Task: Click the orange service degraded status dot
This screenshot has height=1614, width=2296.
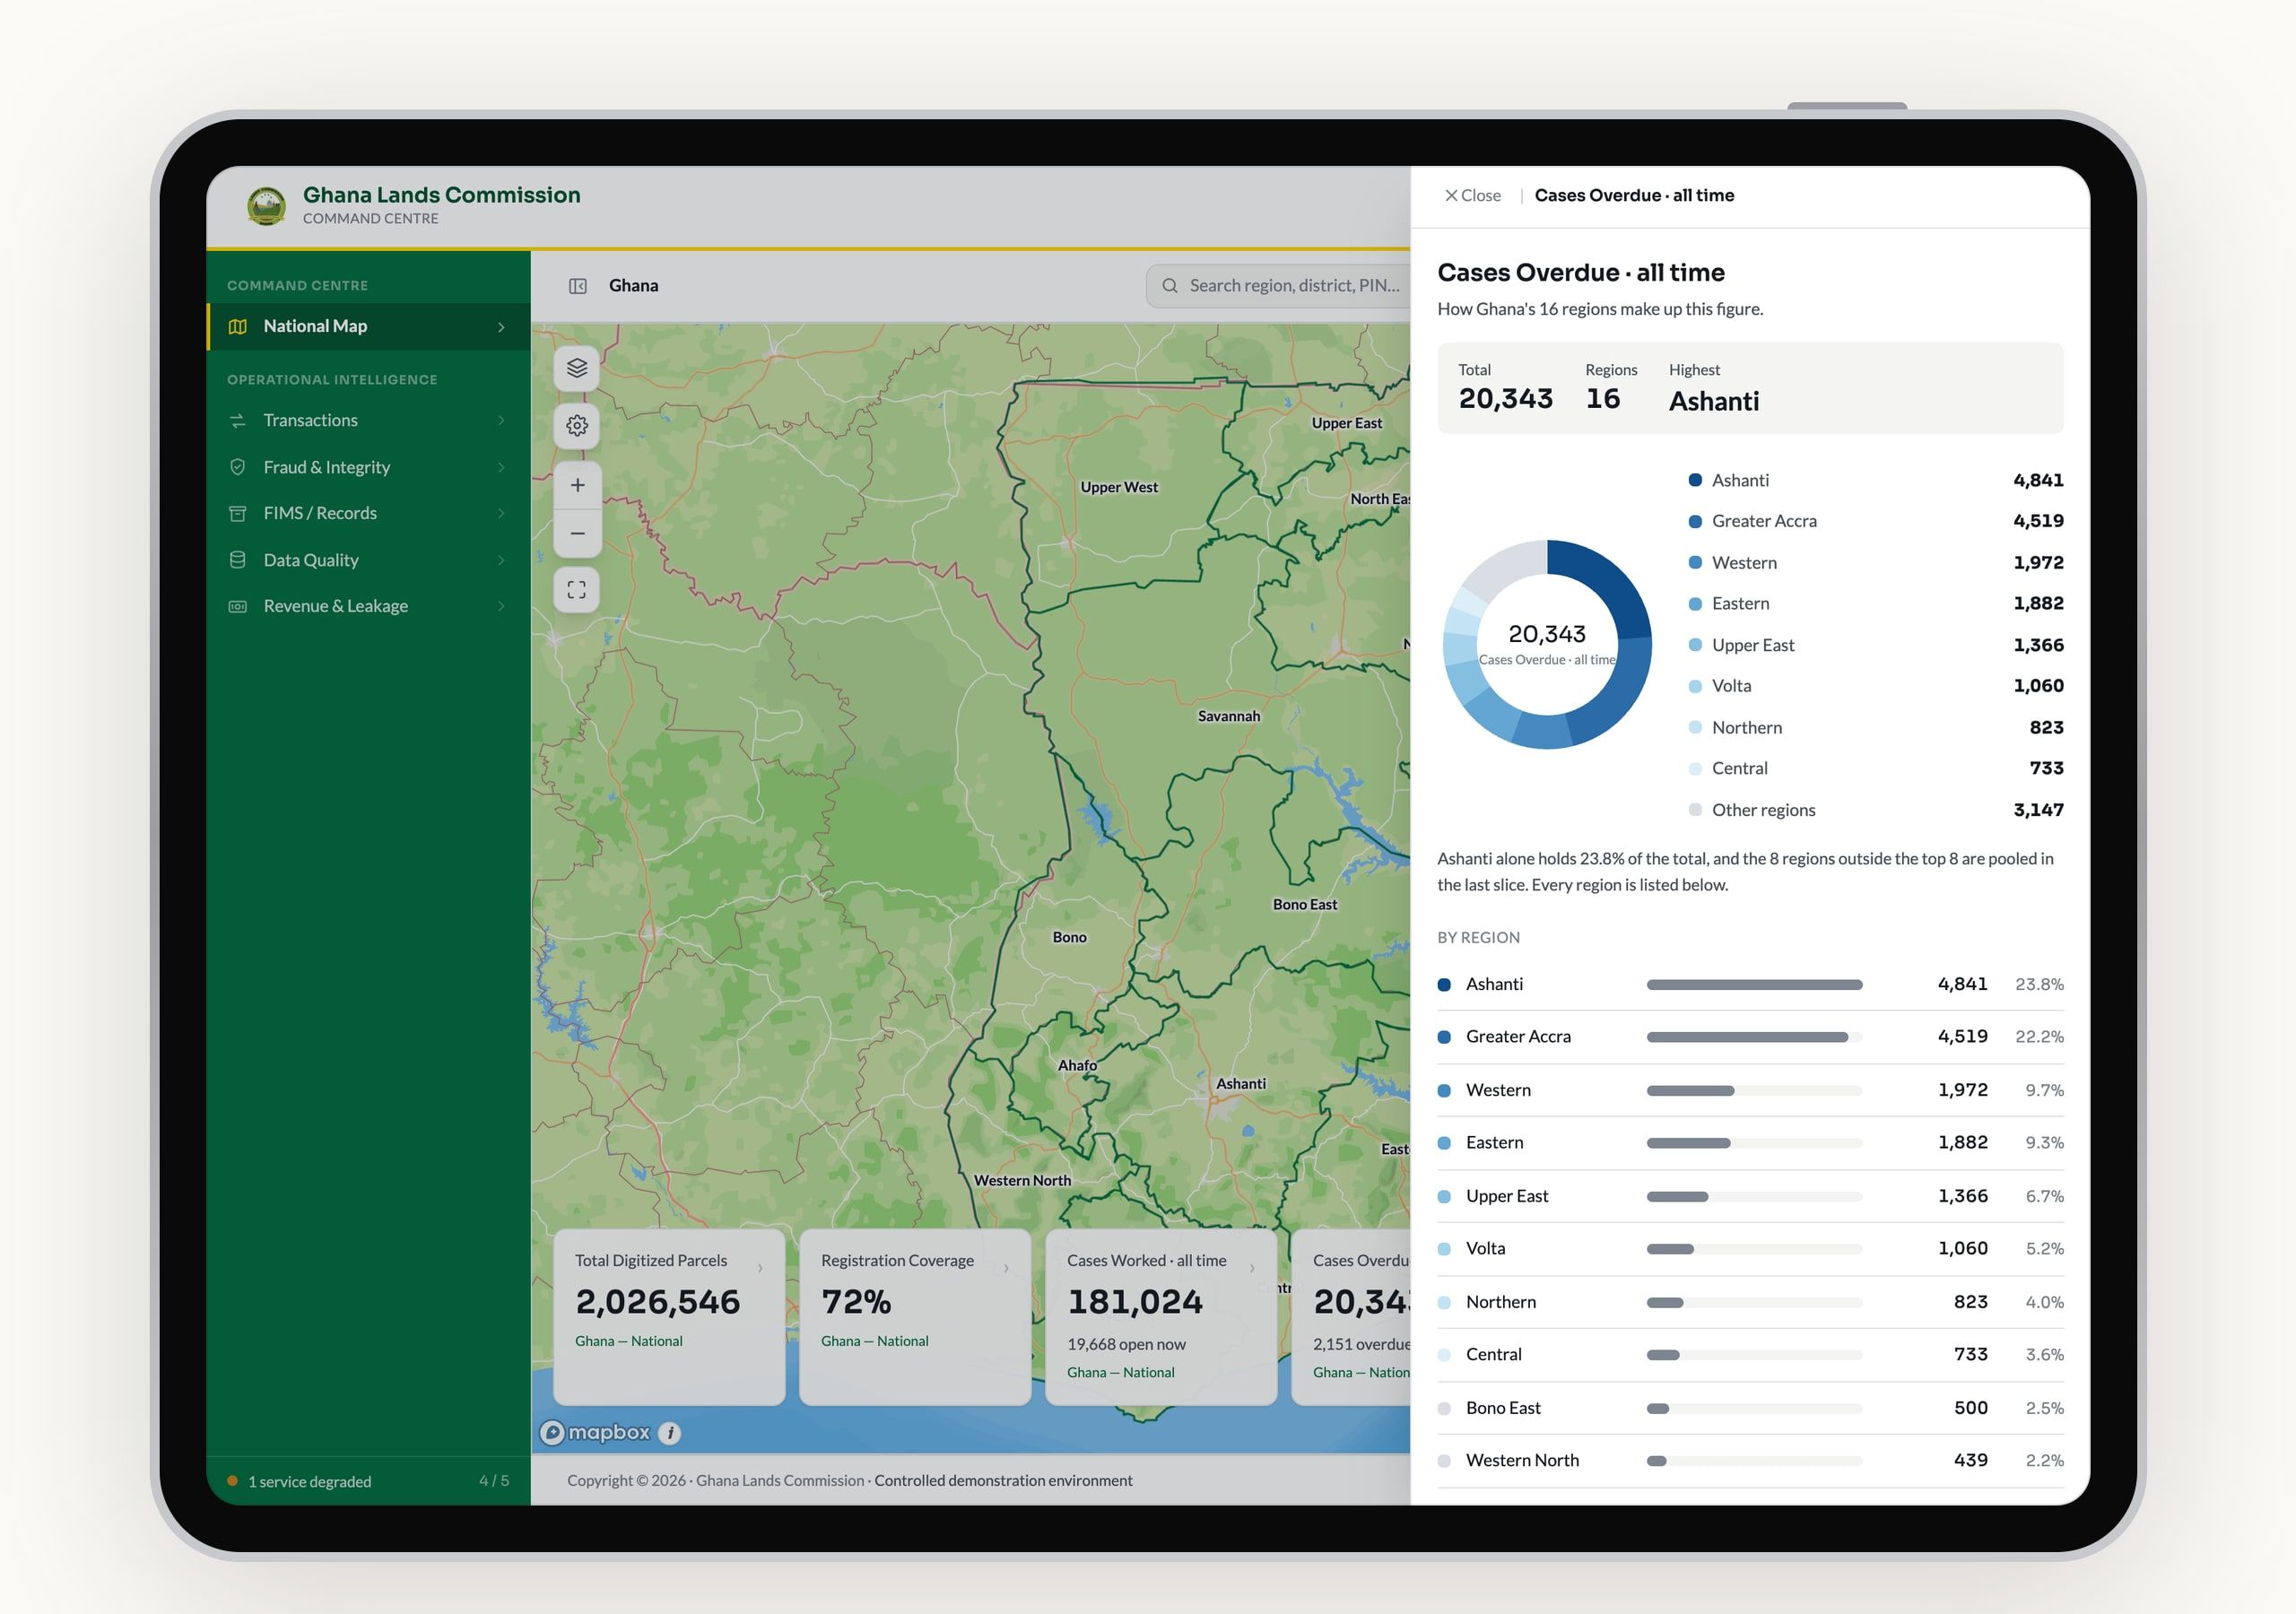Action: click(x=233, y=1481)
